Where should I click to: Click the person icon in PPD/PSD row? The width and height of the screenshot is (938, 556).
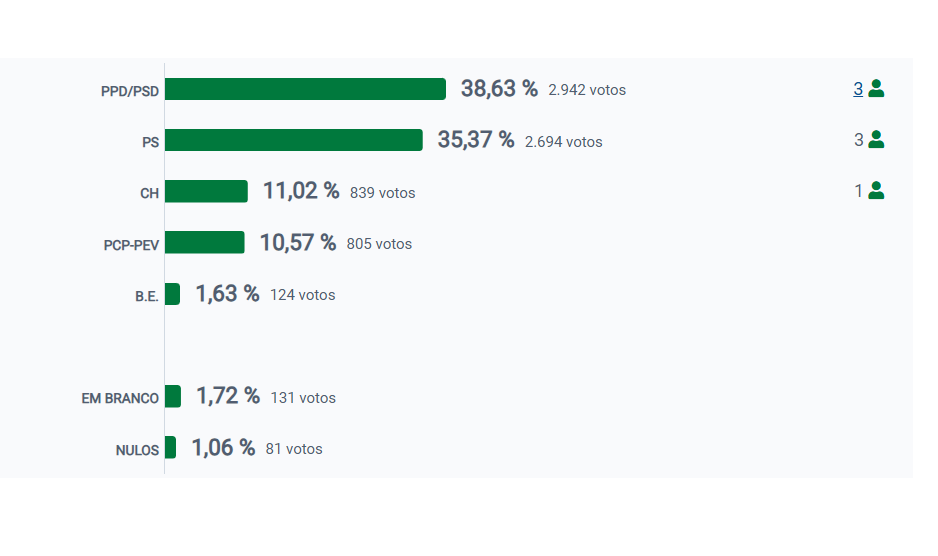pyautogui.click(x=876, y=89)
